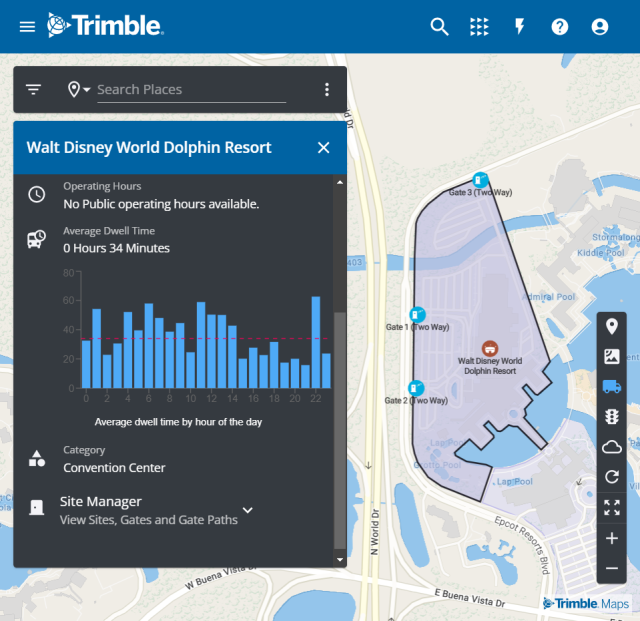The width and height of the screenshot is (640, 621).
Task: Open the search magnifier in header
Action: [x=439, y=27]
